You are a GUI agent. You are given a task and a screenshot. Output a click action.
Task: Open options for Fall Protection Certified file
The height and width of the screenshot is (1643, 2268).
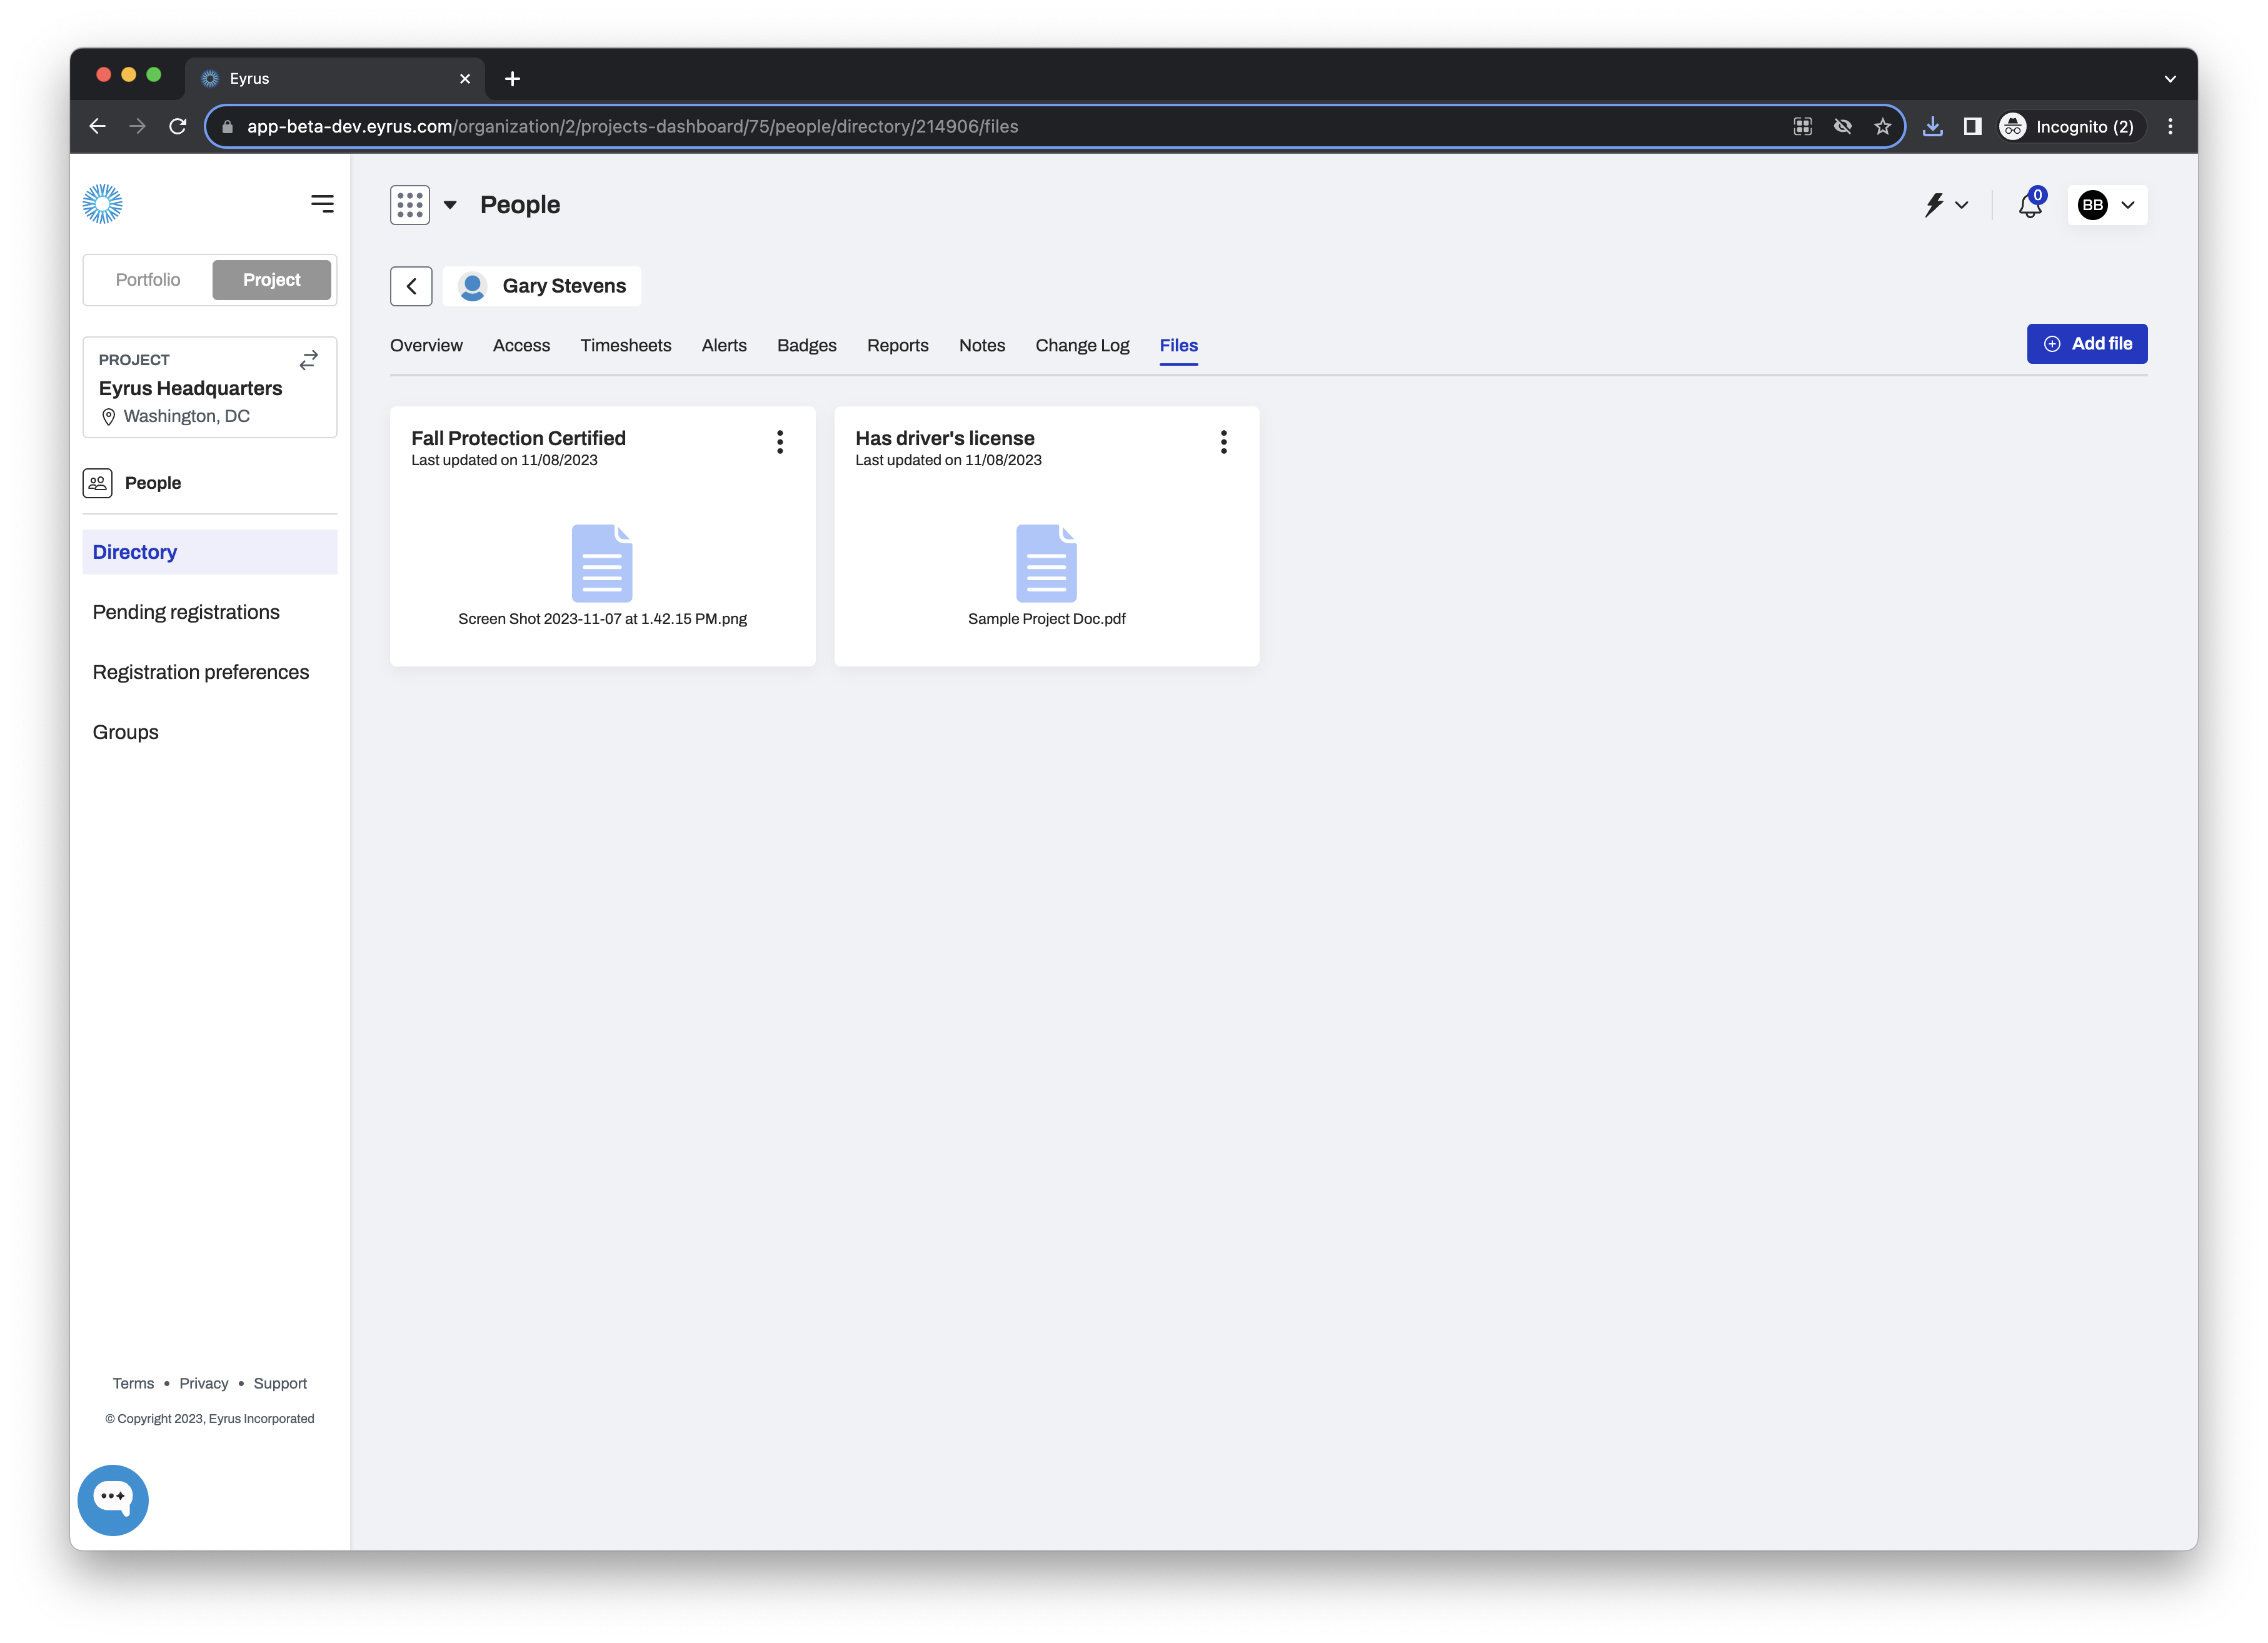(x=780, y=442)
